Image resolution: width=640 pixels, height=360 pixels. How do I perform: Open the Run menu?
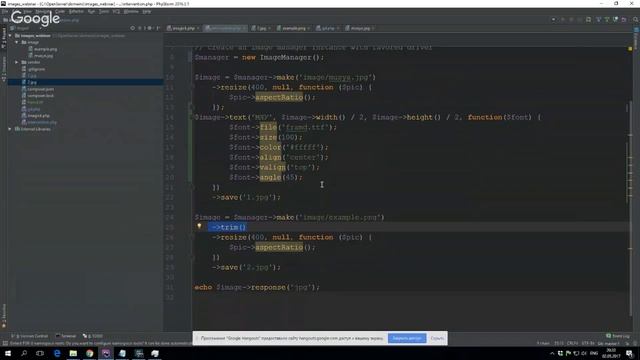91,11
